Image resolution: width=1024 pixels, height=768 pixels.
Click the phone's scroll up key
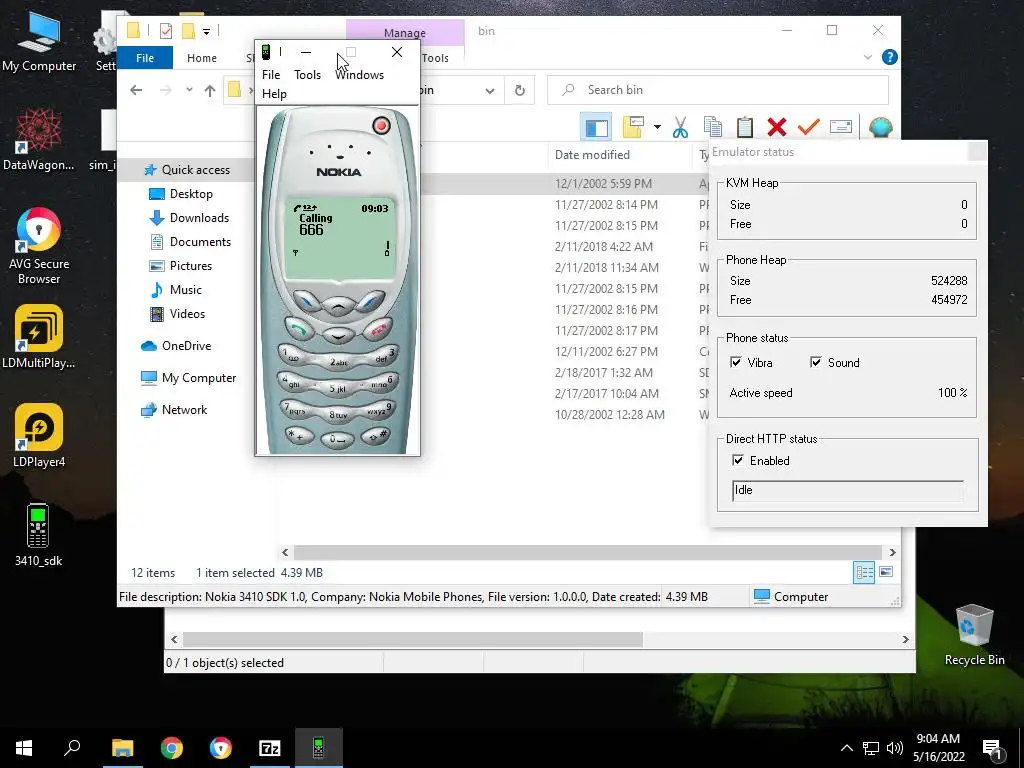(338, 305)
